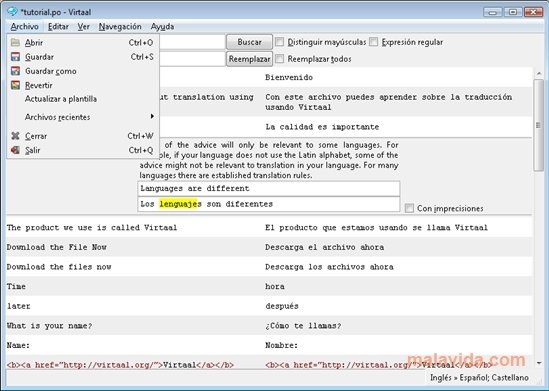The height and width of the screenshot is (391, 549).
Task: Click the search text input field
Action: 192,42
